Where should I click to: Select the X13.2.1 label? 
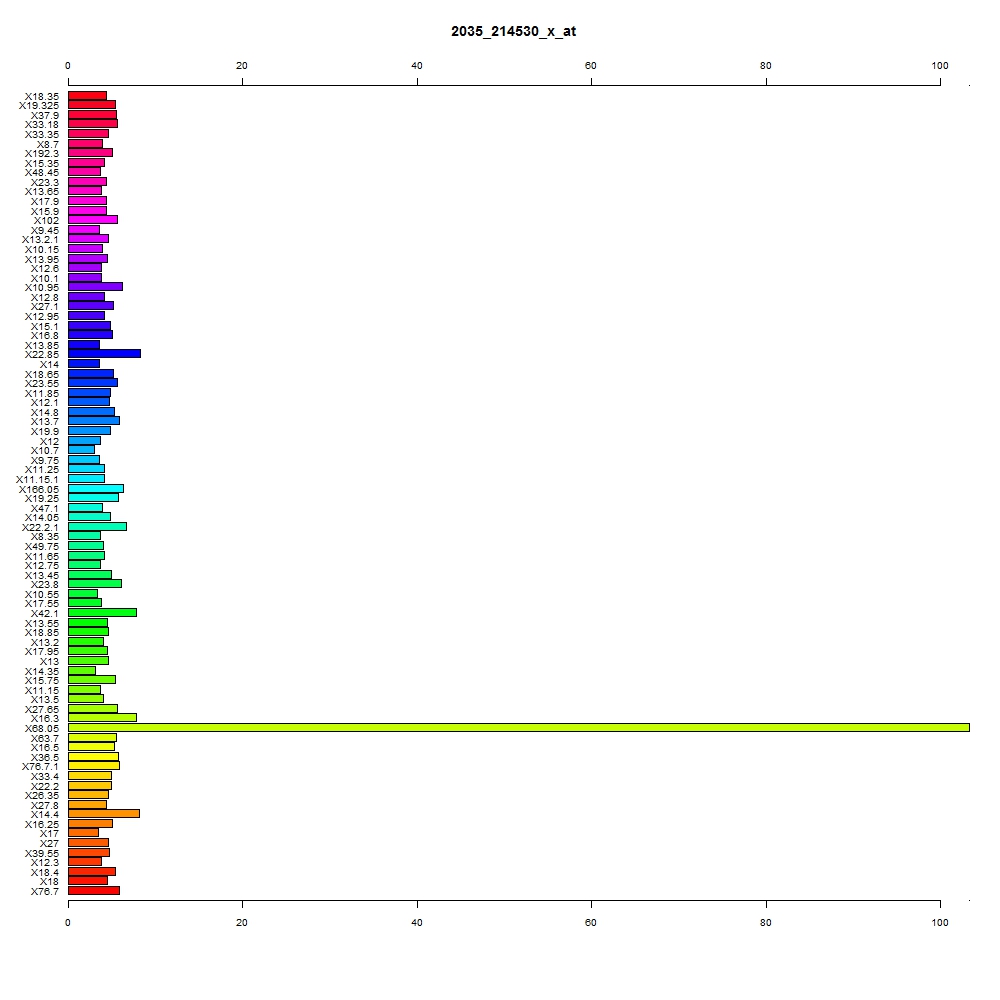[40, 240]
